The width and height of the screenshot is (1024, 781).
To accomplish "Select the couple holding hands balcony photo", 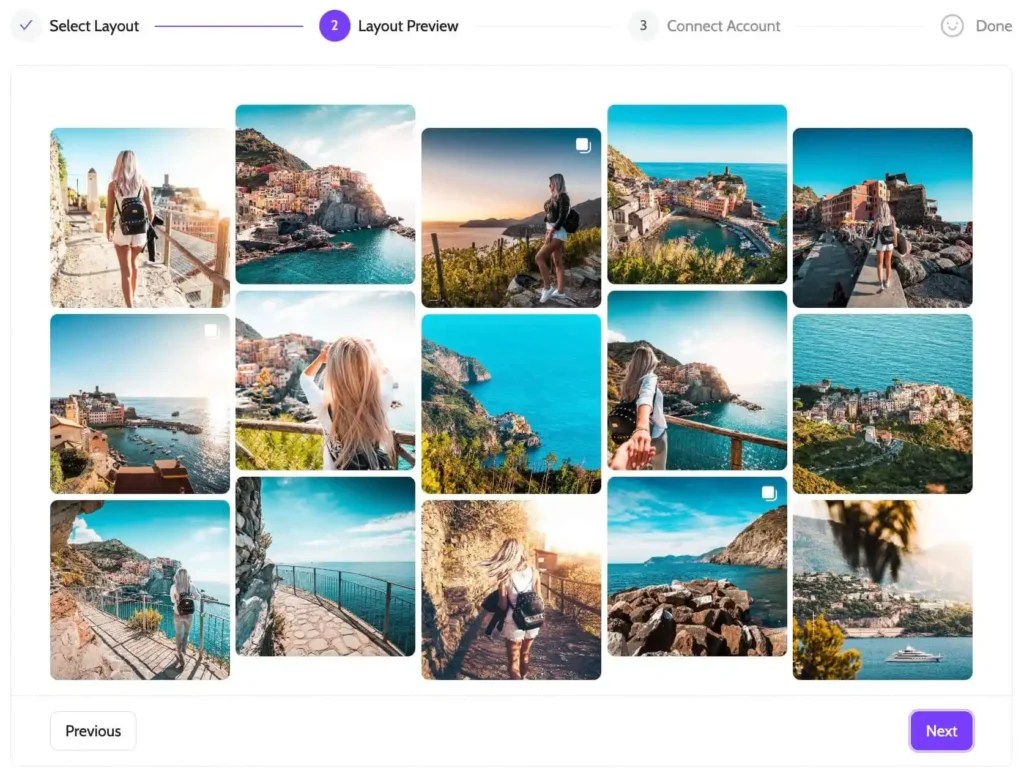I will click(697, 380).
